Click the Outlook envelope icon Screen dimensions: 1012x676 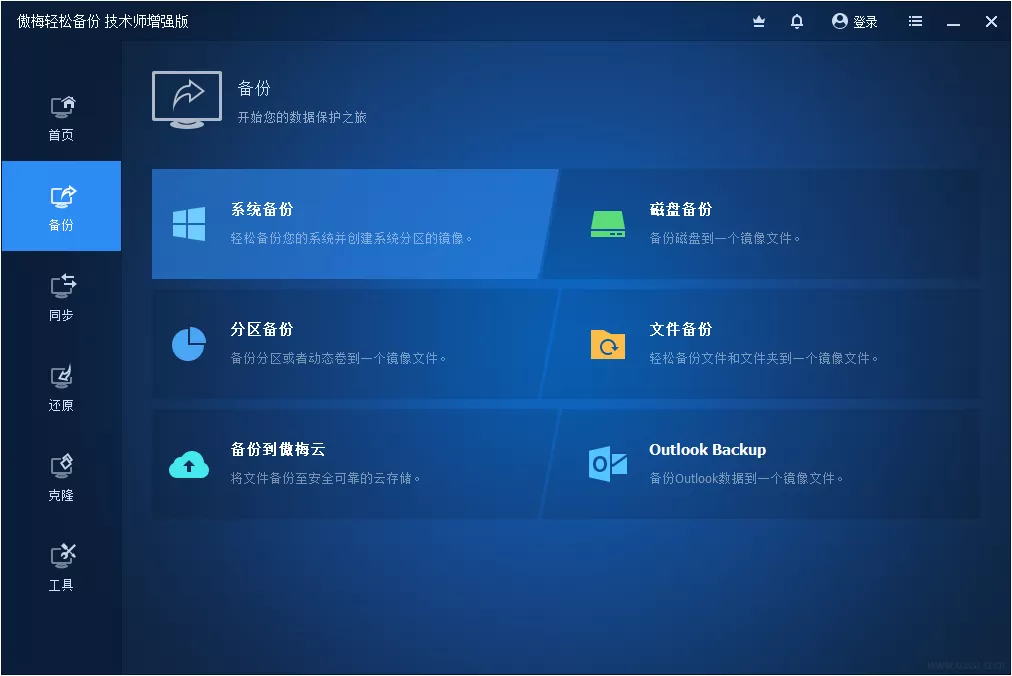click(x=607, y=464)
